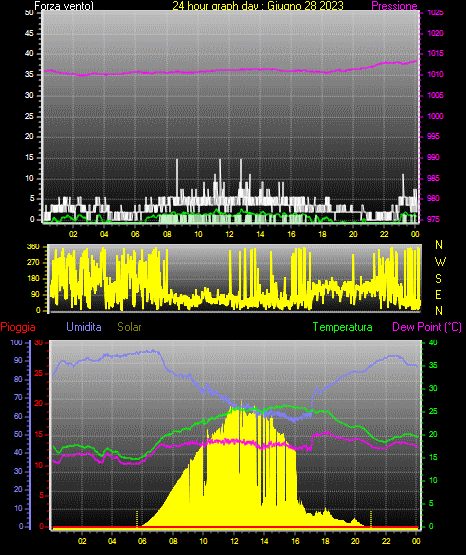466x555 pixels.
Task: Click the S compass letter beside direction graph
Action: tap(438, 279)
